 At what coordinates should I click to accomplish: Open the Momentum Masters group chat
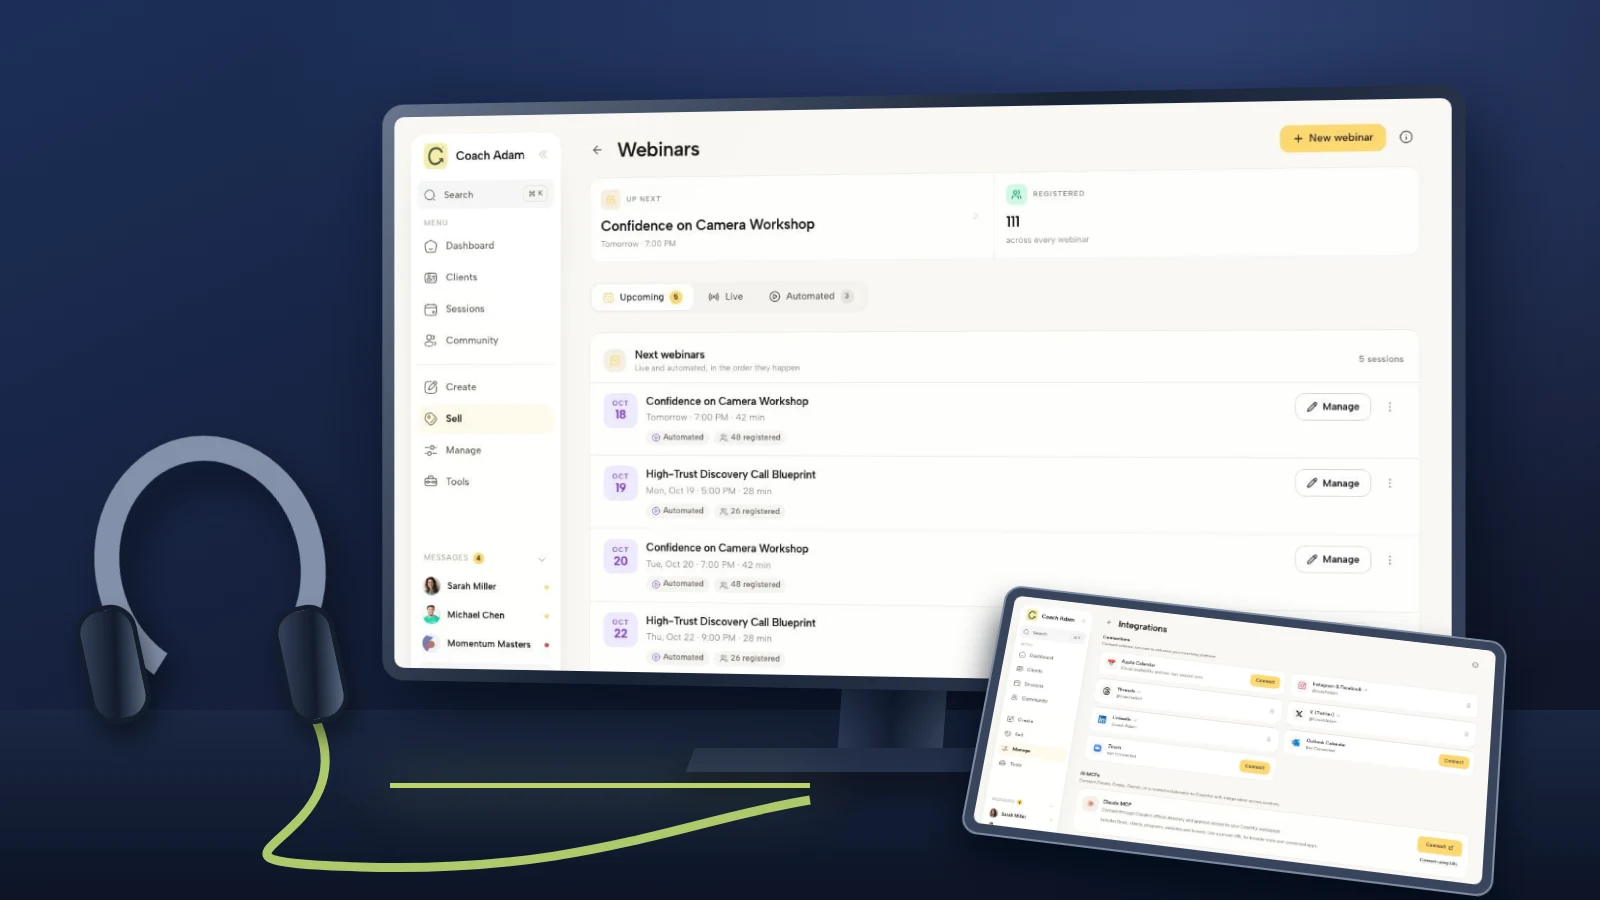(486, 644)
